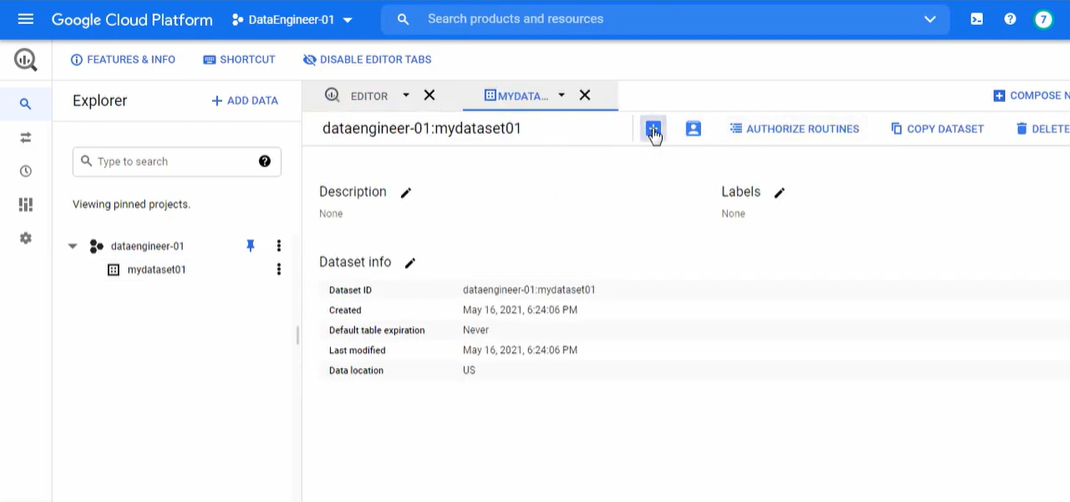Edit Dataset info pencil icon
Image resolution: width=1070 pixels, height=502 pixels.
click(x=410, y=263)
